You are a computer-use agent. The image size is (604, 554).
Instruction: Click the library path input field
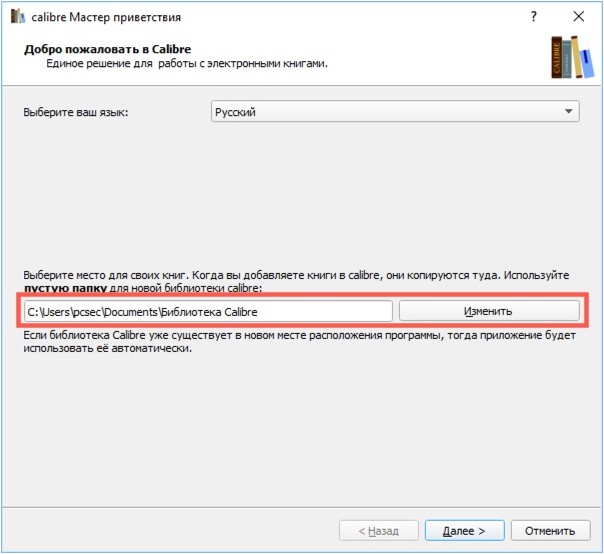pyautogui.click(x=208, y=311)
